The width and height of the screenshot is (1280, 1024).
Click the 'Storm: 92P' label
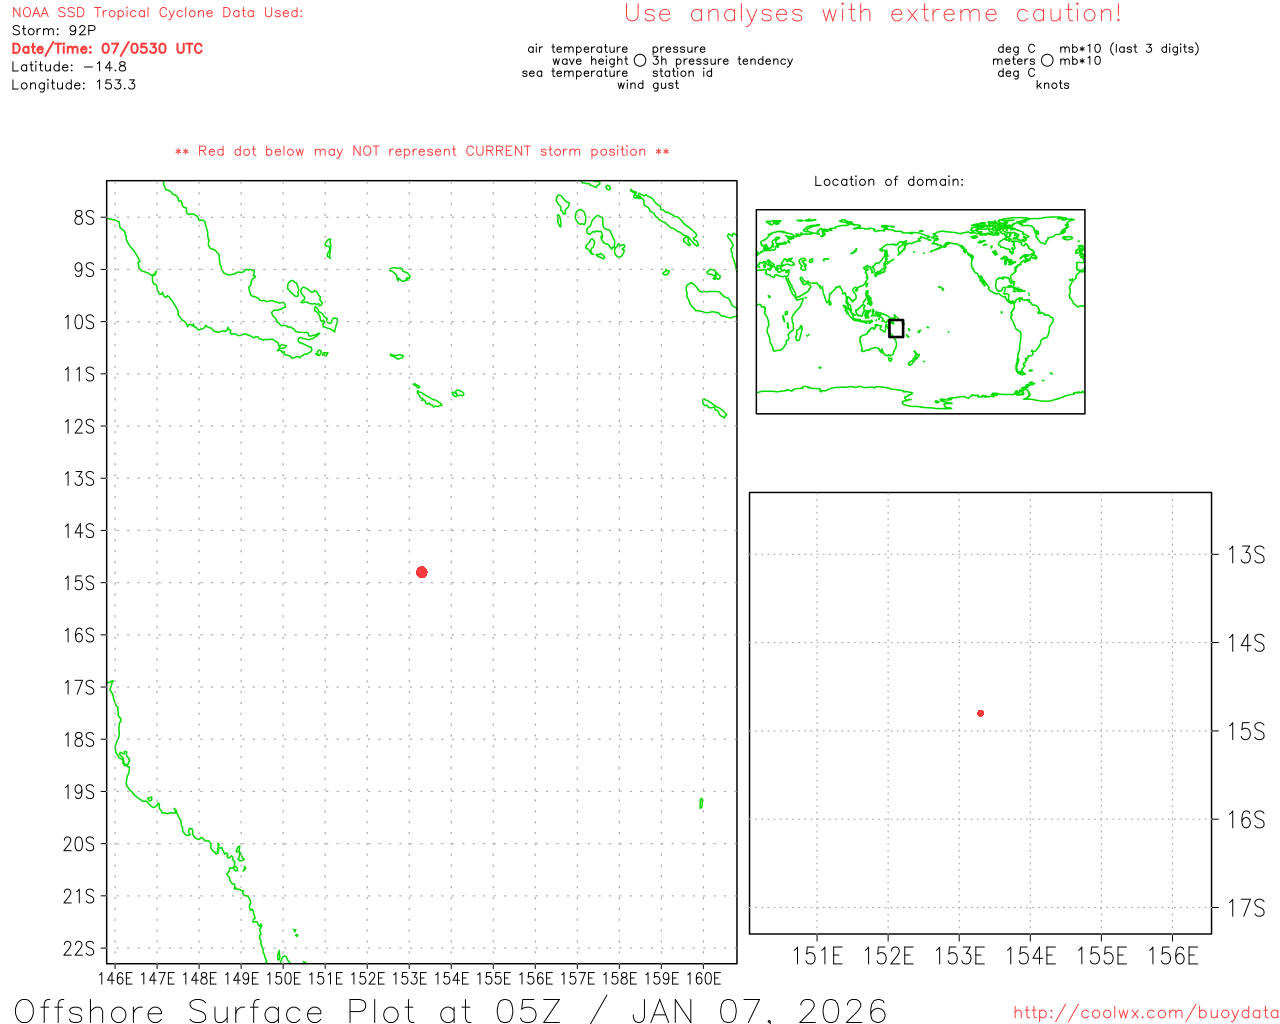pos(54,31)
